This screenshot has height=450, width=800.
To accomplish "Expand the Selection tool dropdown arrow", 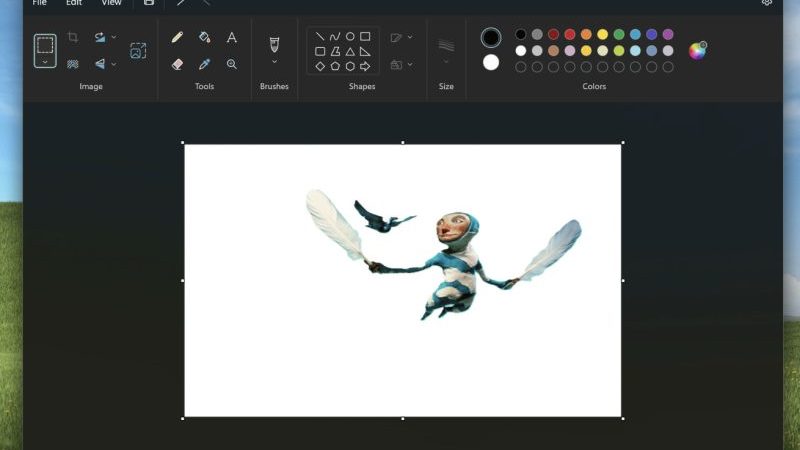I will [45, 62].
